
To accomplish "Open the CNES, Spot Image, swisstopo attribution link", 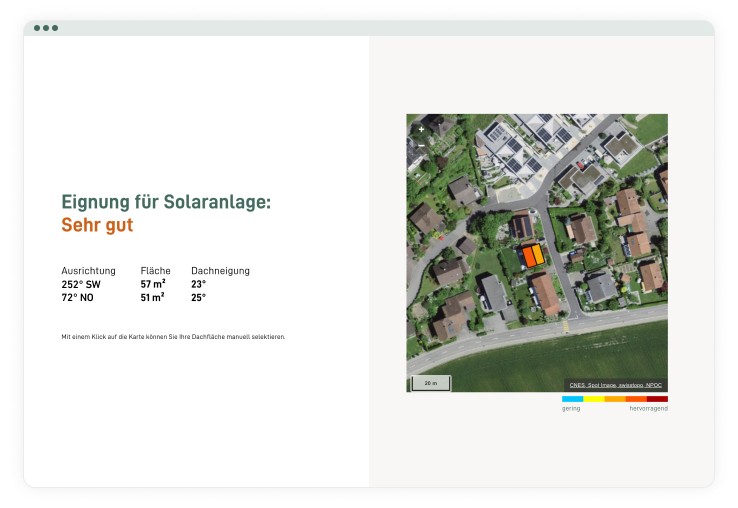I will (x=616, y=385).
